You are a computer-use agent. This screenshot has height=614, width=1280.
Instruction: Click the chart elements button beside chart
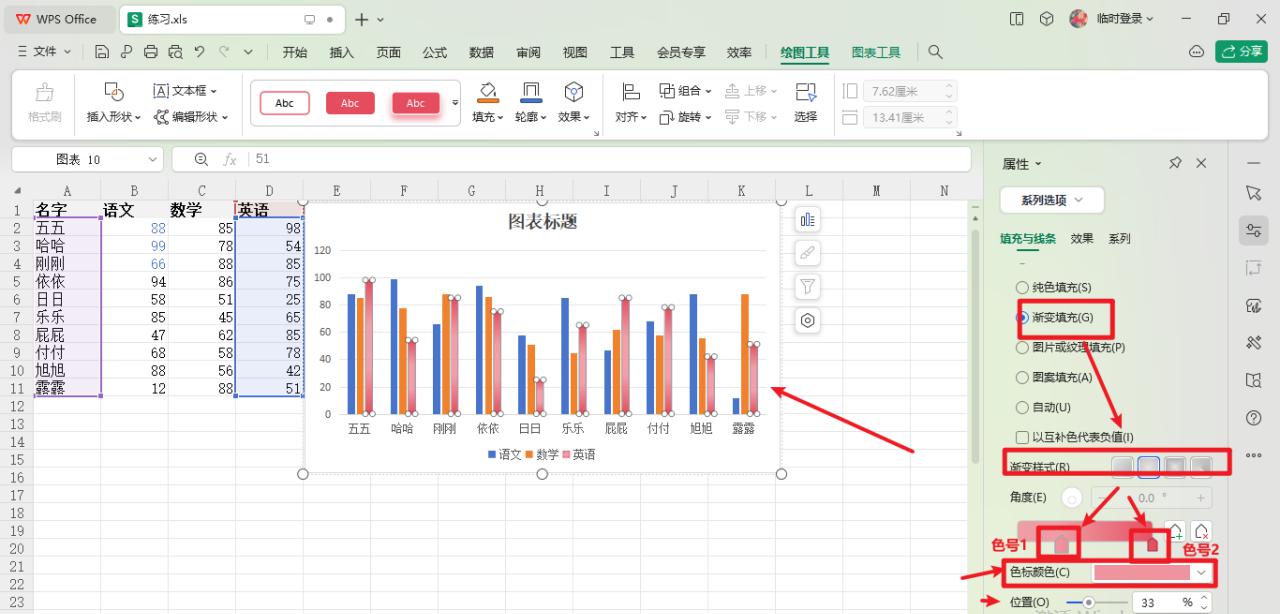pyautogui.click(x=808, y=220)
